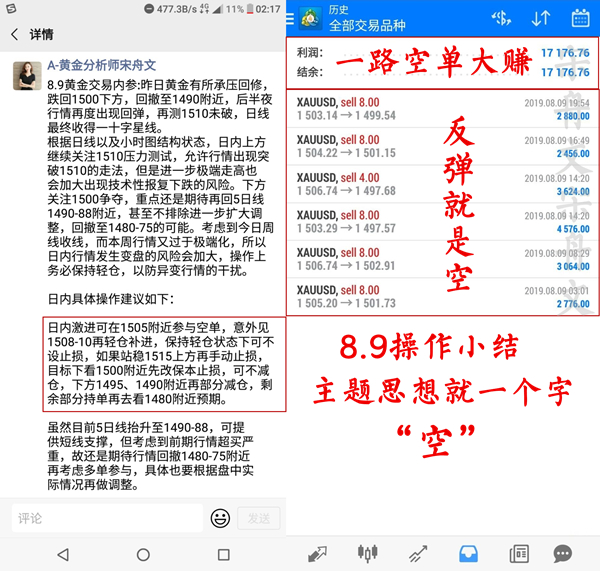Select the XAUUSD sell 4.00 trade row
Screen dimensions: 600x571
443,184
